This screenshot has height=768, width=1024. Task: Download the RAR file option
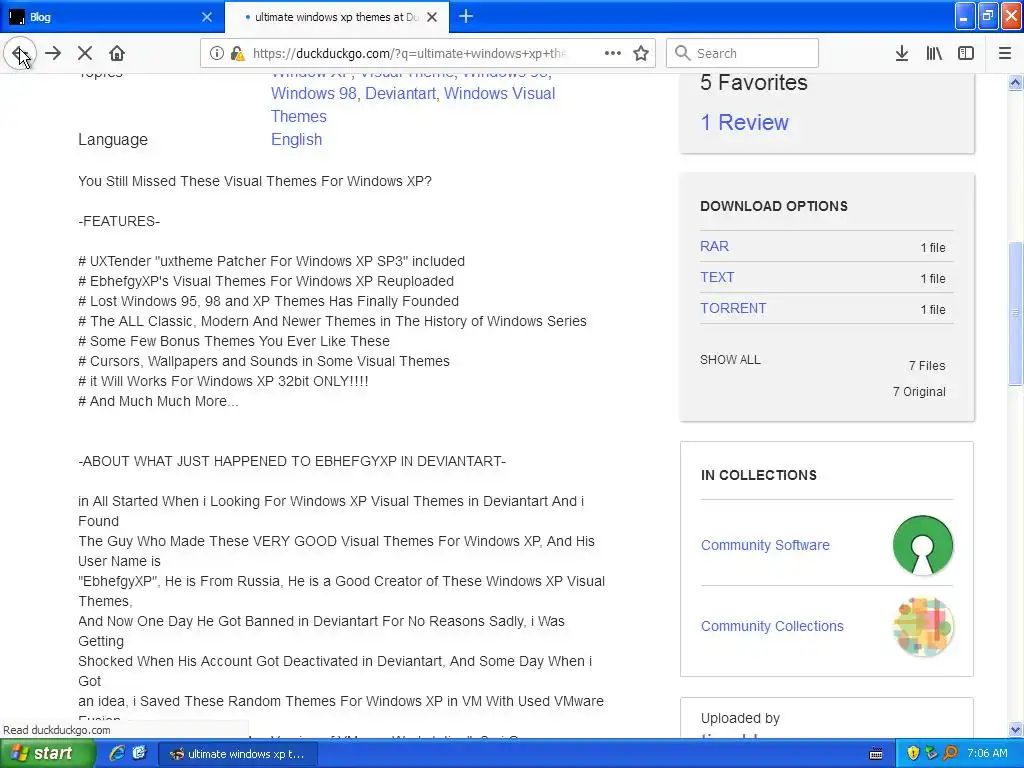714,246
